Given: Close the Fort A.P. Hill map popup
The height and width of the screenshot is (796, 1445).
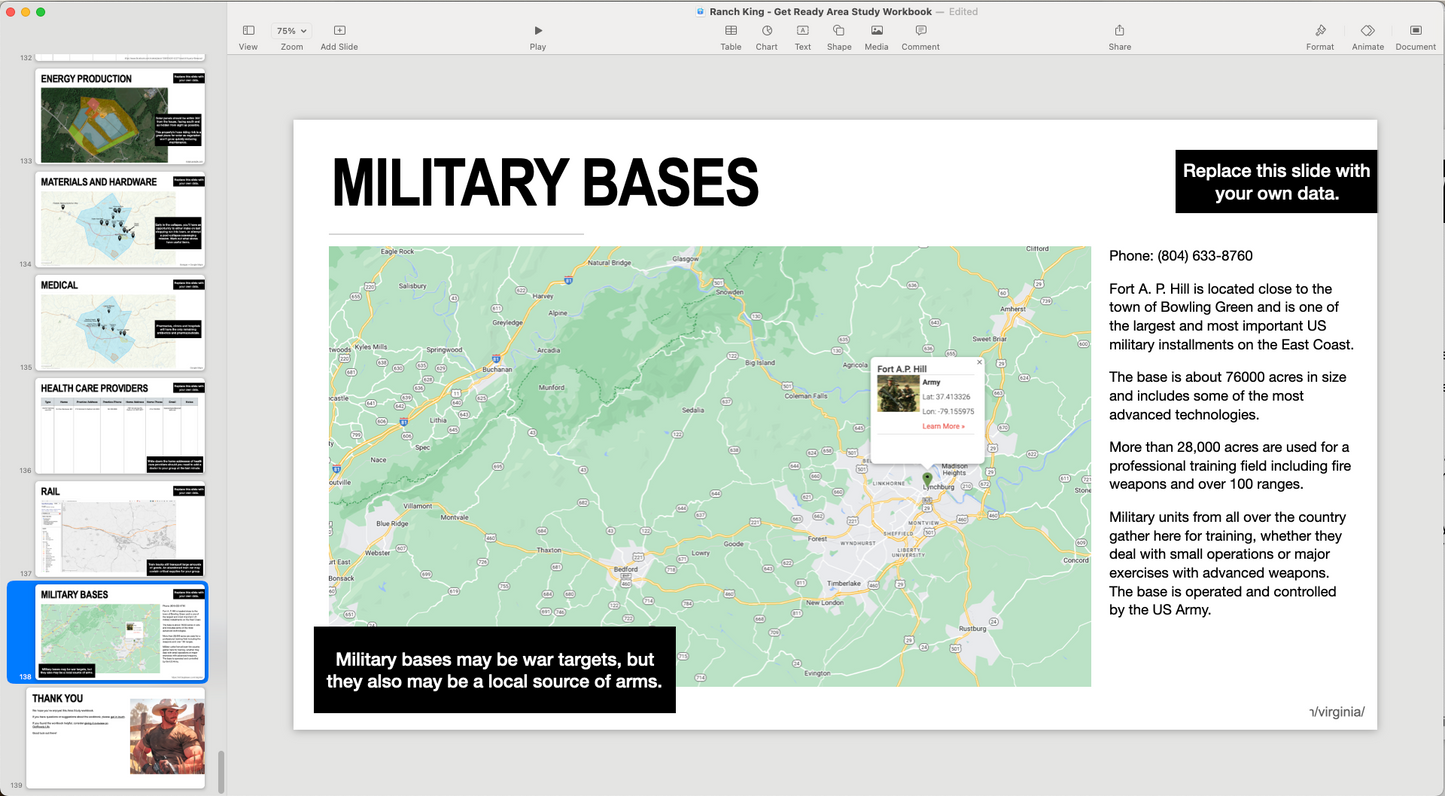Looking at the screenshot, I should coord(979,363).
